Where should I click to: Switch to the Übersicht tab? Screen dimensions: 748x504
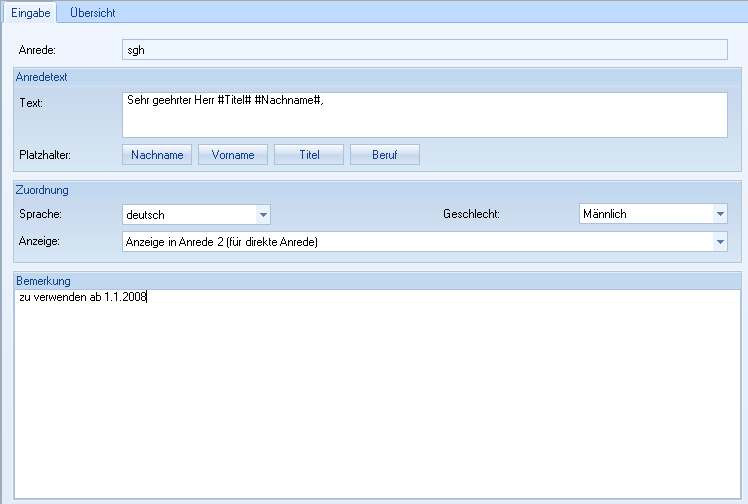(92, 12)
